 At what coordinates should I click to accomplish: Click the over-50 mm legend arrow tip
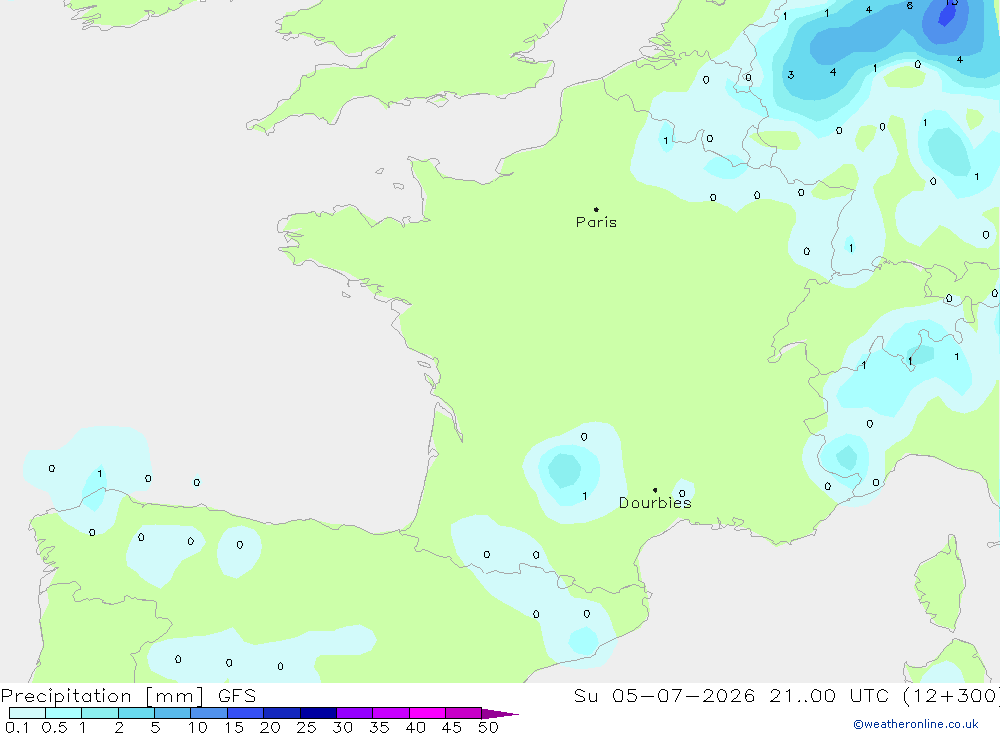tap(500, 714)
